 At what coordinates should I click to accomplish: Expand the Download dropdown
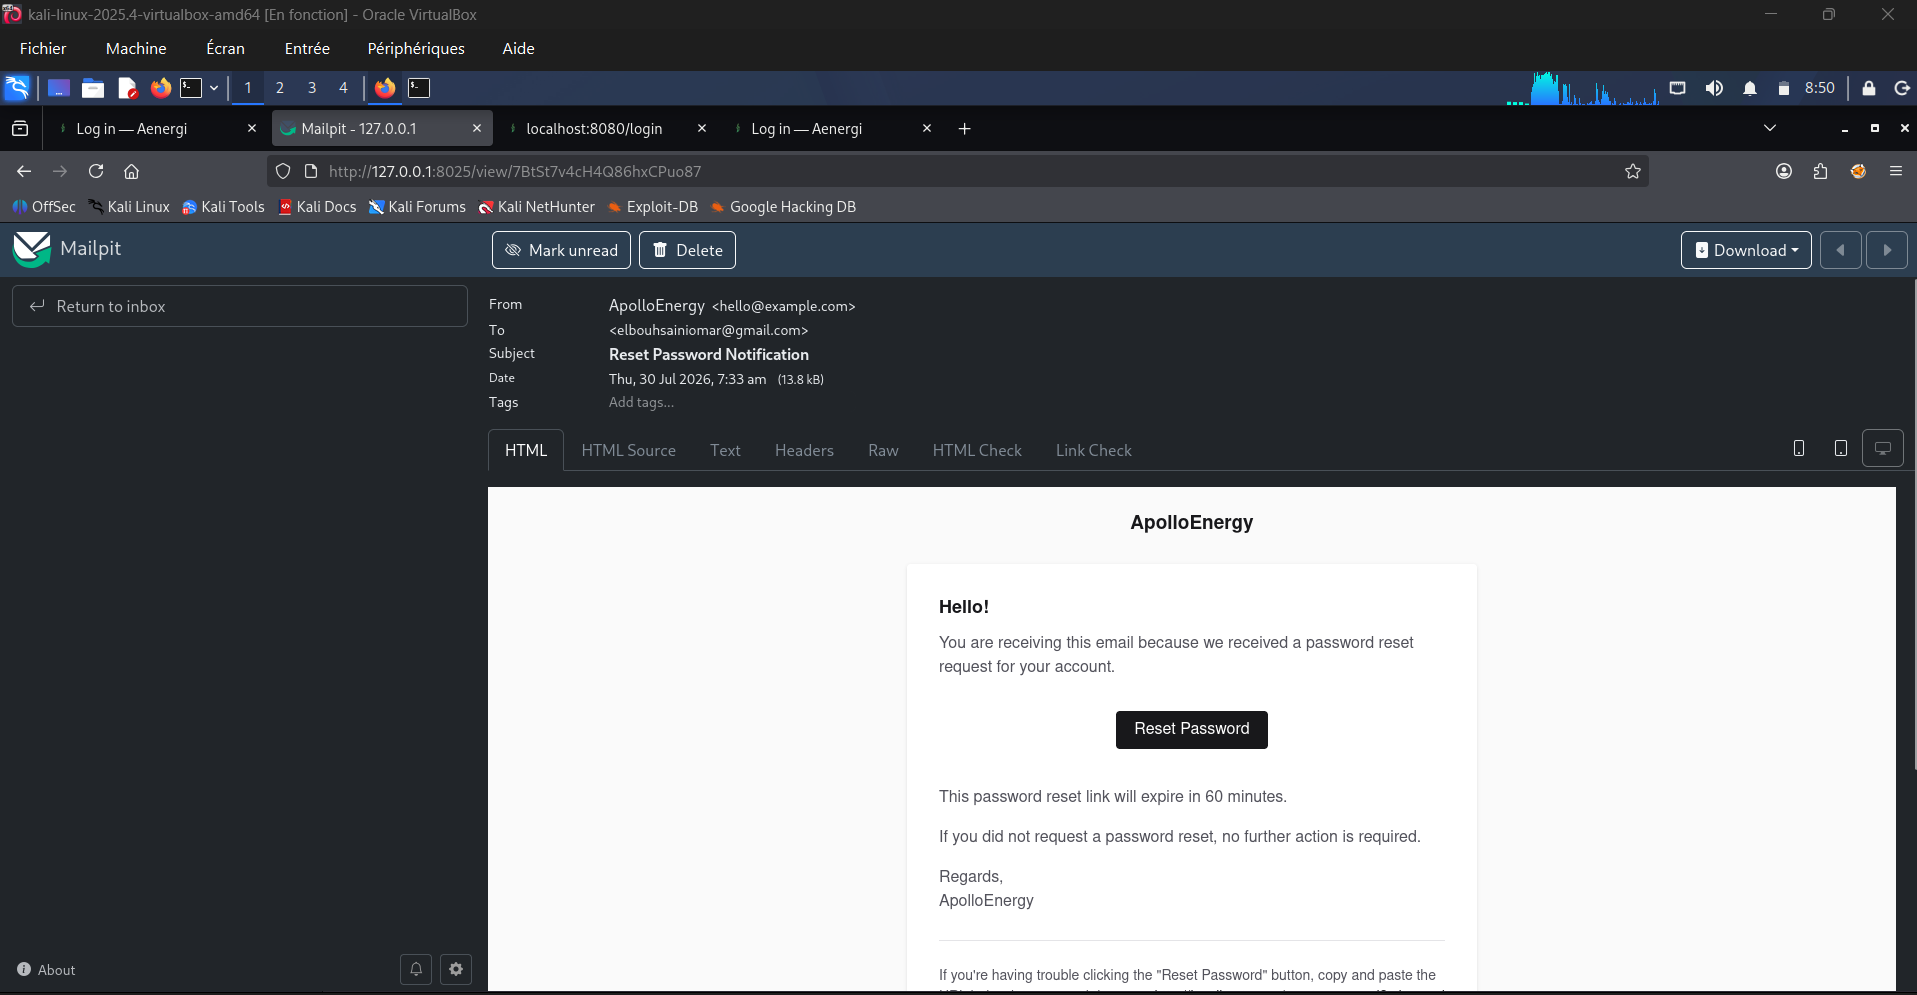point(1746,250)
